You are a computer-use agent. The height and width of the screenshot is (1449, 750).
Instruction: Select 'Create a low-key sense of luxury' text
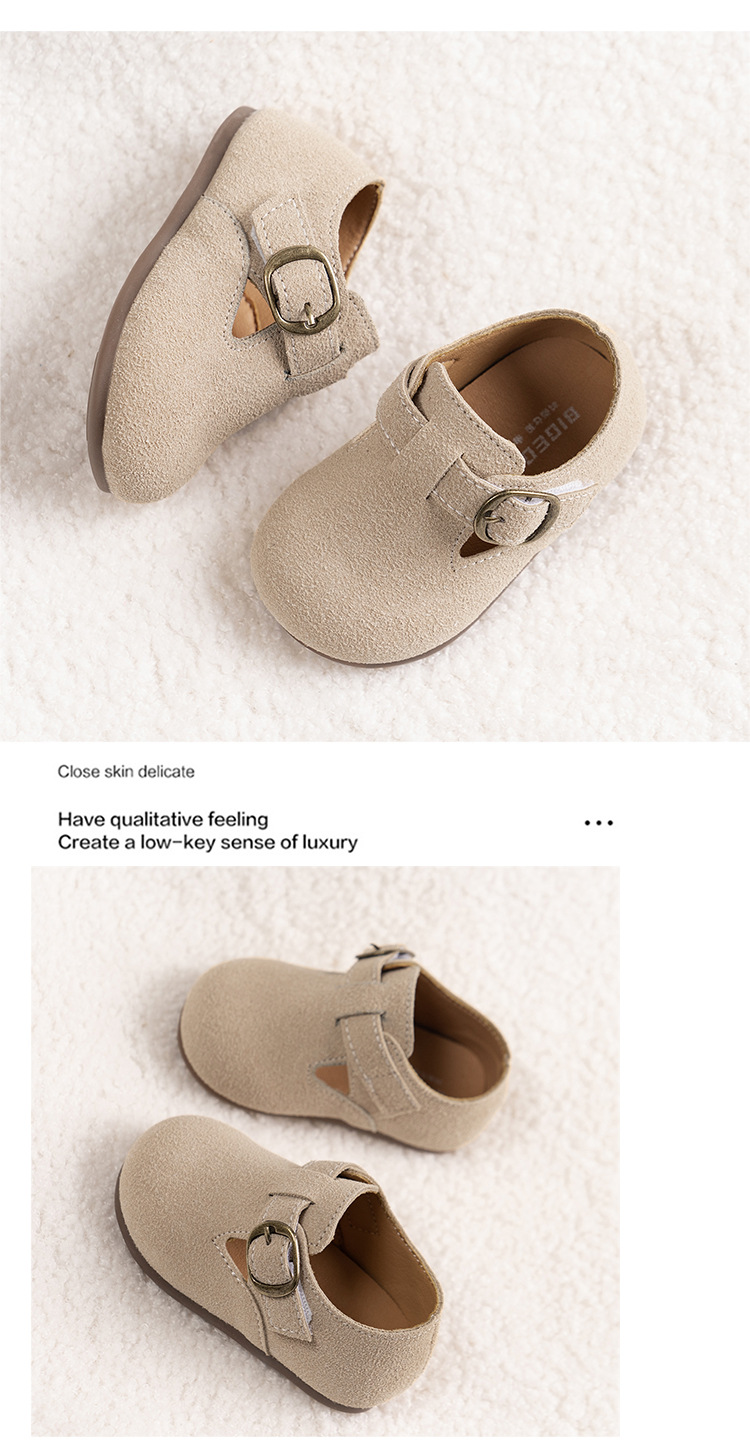click(x=207, y=842)
